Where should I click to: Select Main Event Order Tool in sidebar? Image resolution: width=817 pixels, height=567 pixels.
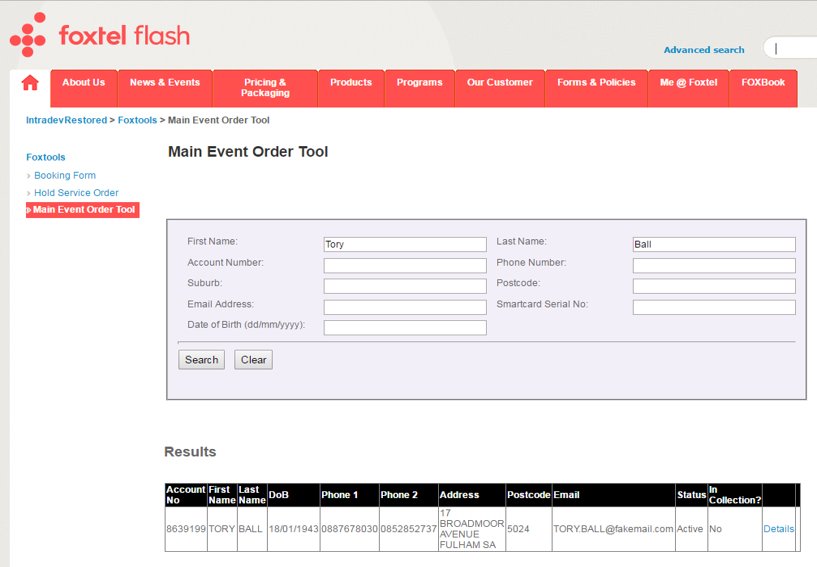83,210
